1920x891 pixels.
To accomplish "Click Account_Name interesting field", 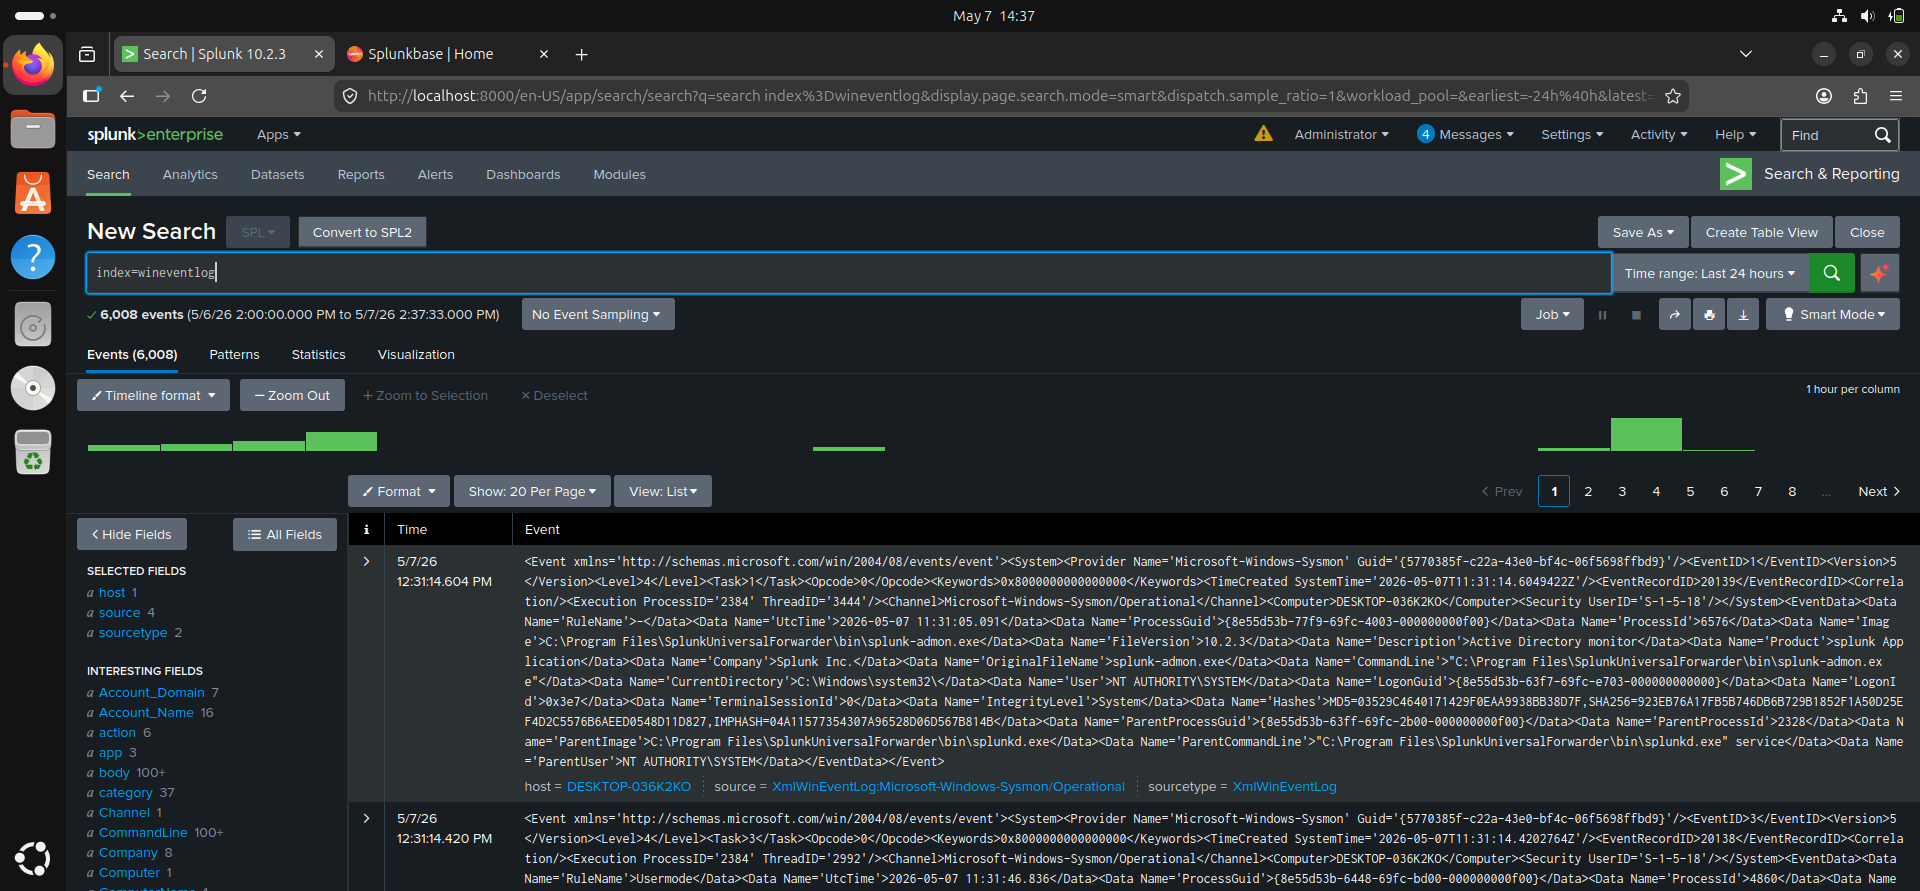I will [146, 713].
